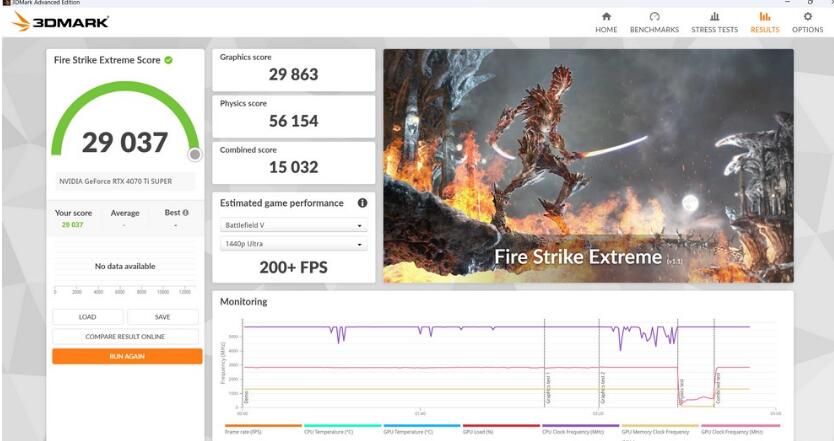
Task: Toggle the GPU Load legend
Action: pos(501,429)
